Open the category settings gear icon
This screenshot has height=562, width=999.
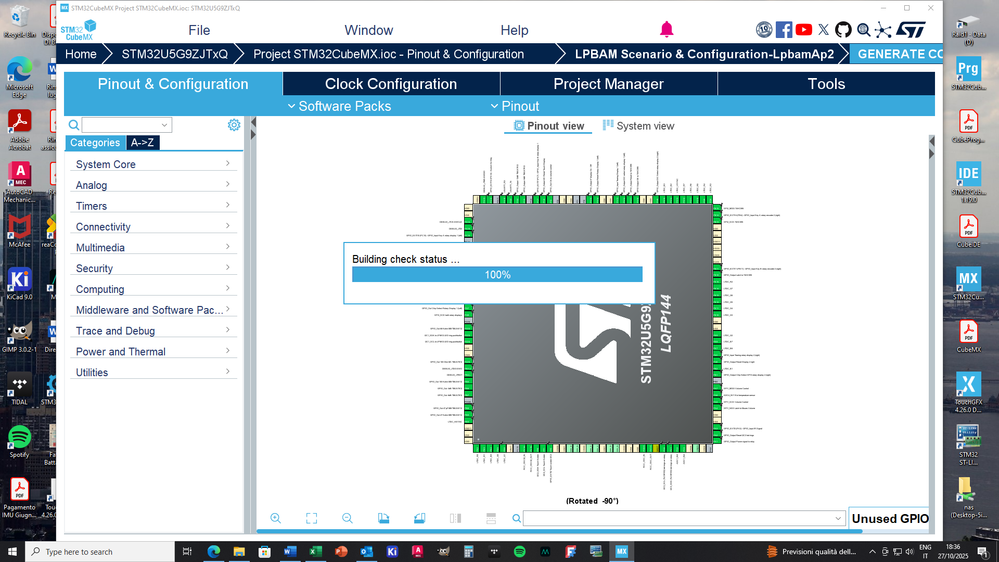[x=234, y=125]
